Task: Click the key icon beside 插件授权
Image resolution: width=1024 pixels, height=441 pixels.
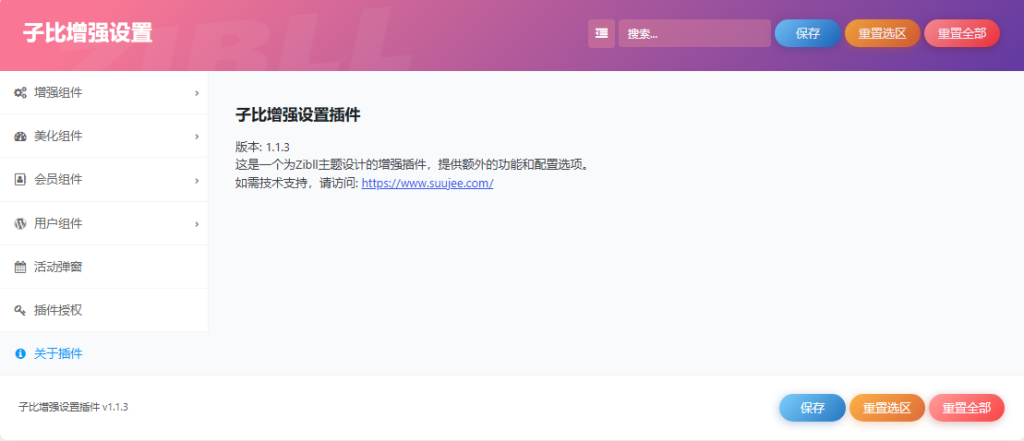Action: tap(20, 310)
